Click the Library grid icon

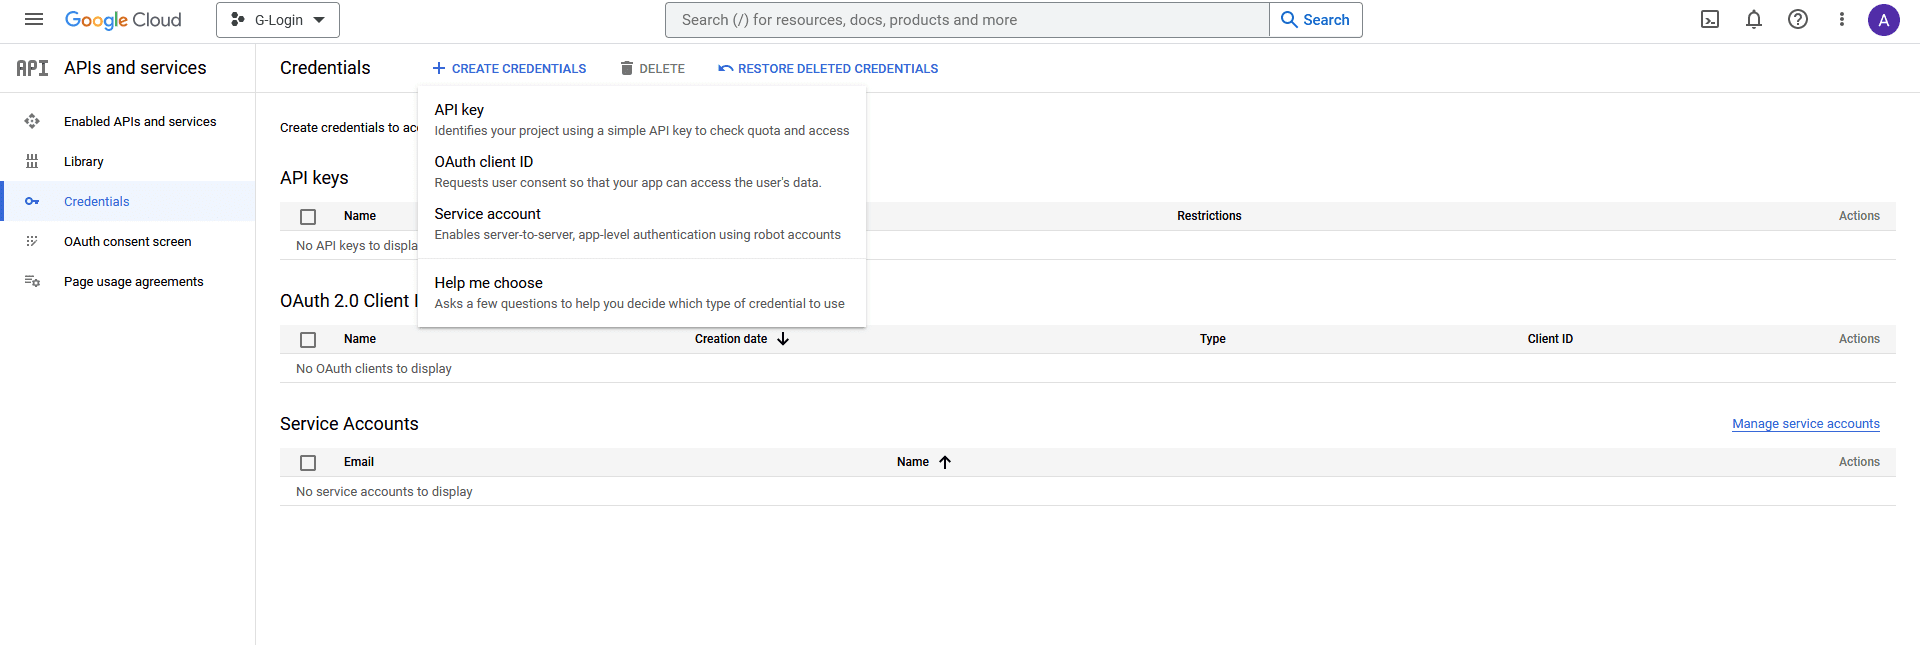[32, 161]
